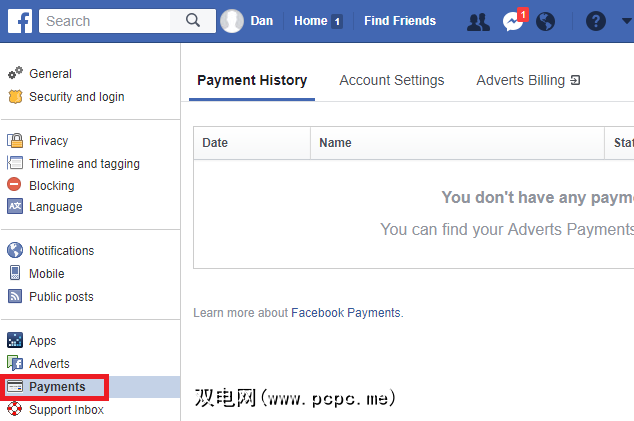634x421 pixels.
Task: Click the Name column header
Action: 457,143
